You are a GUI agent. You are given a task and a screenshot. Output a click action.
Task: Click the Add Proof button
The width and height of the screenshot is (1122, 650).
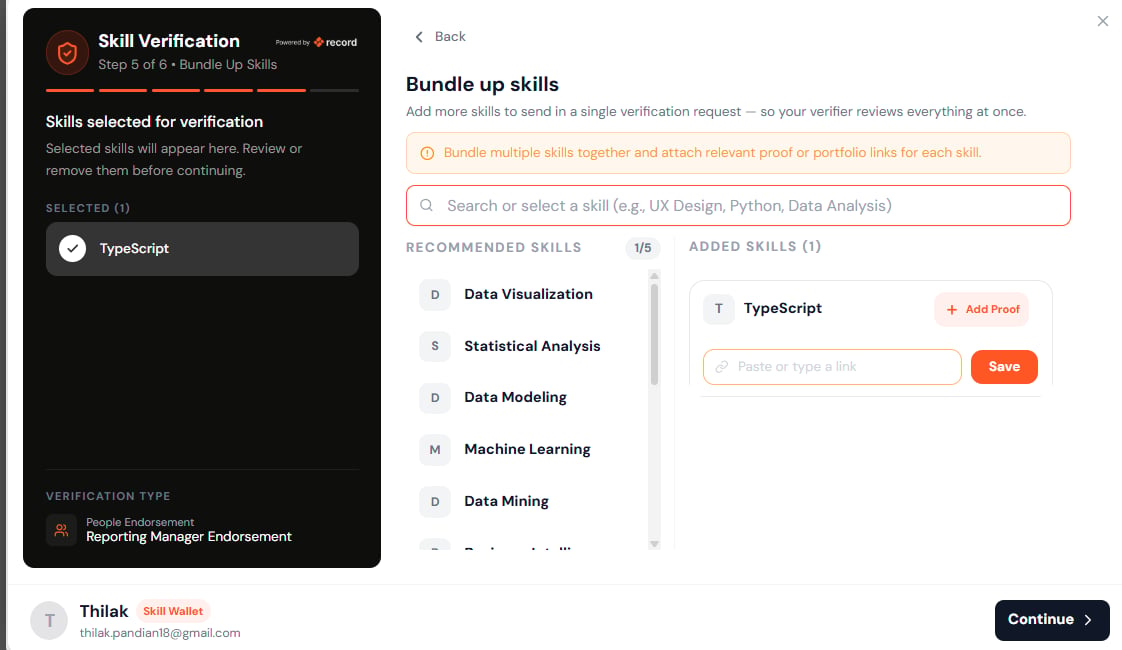(982, 309)
